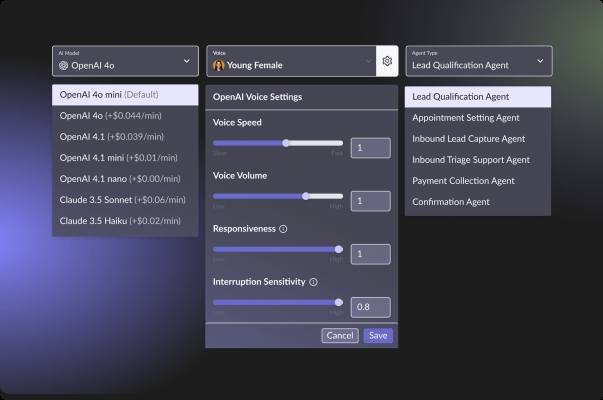Open voice settings gear icon
Screen dimensions: 603x400
pos(387,61)
